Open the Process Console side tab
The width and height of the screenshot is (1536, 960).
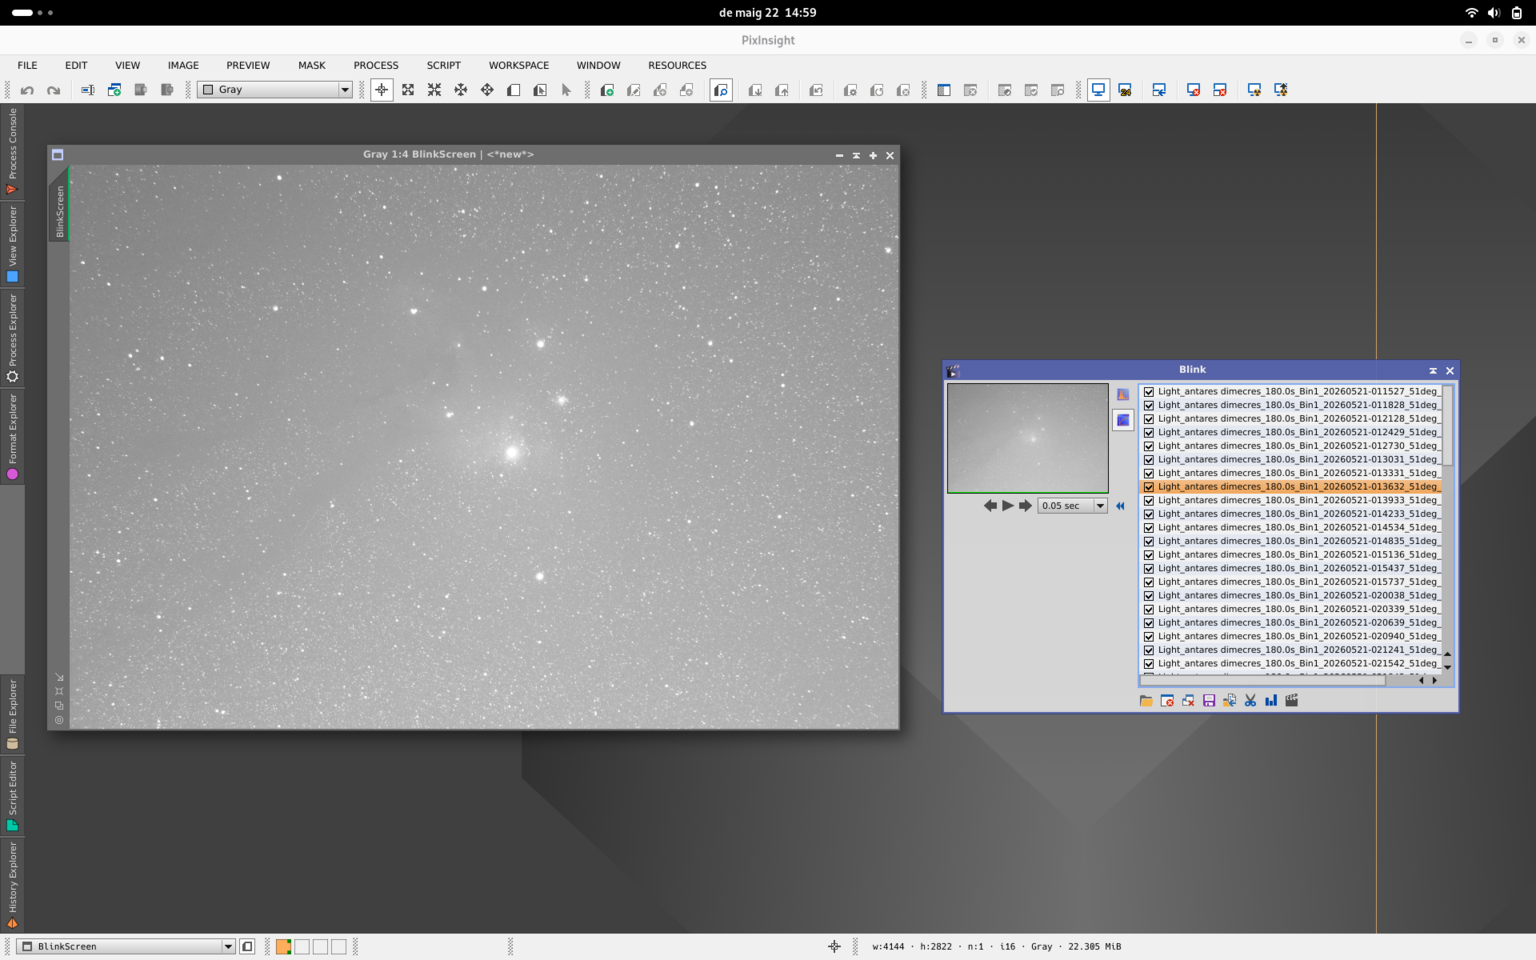12,151
